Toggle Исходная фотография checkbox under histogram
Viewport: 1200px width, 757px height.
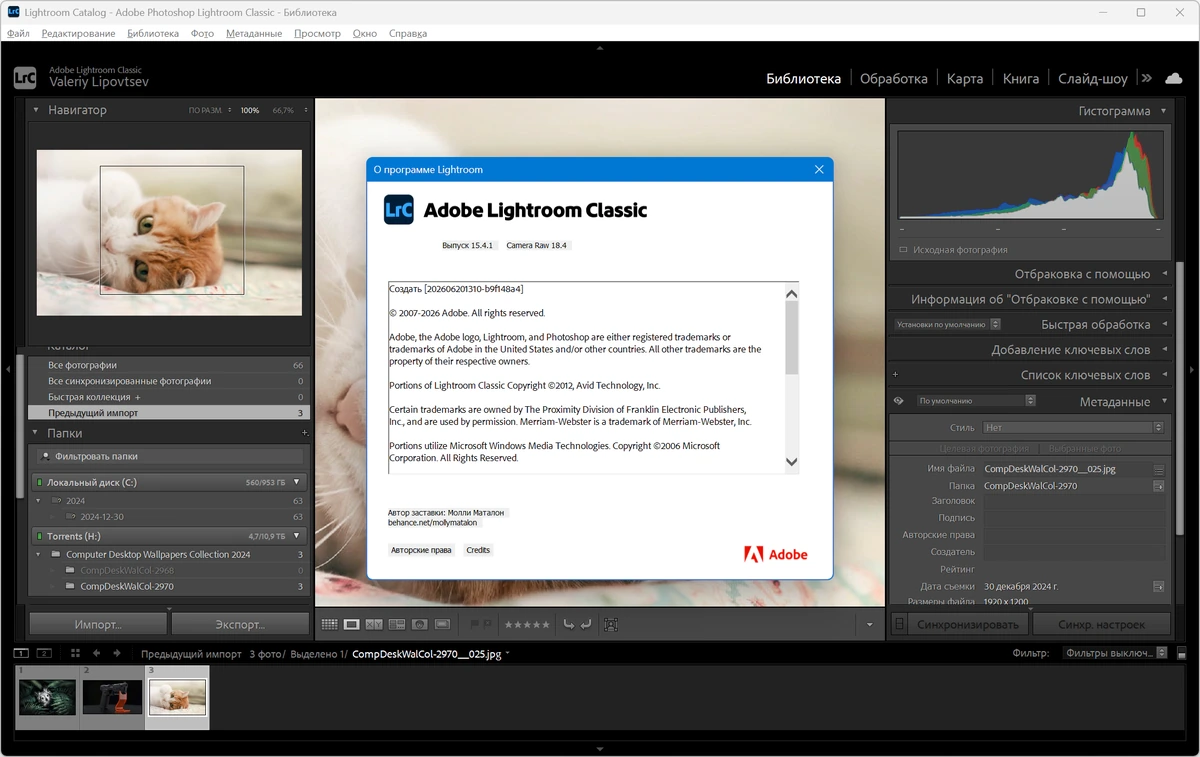click(x=903, y=250)
